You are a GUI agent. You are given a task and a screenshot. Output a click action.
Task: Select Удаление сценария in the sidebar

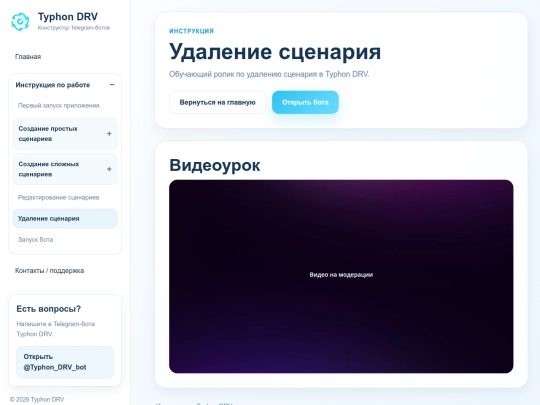click(x=65, y=218)
